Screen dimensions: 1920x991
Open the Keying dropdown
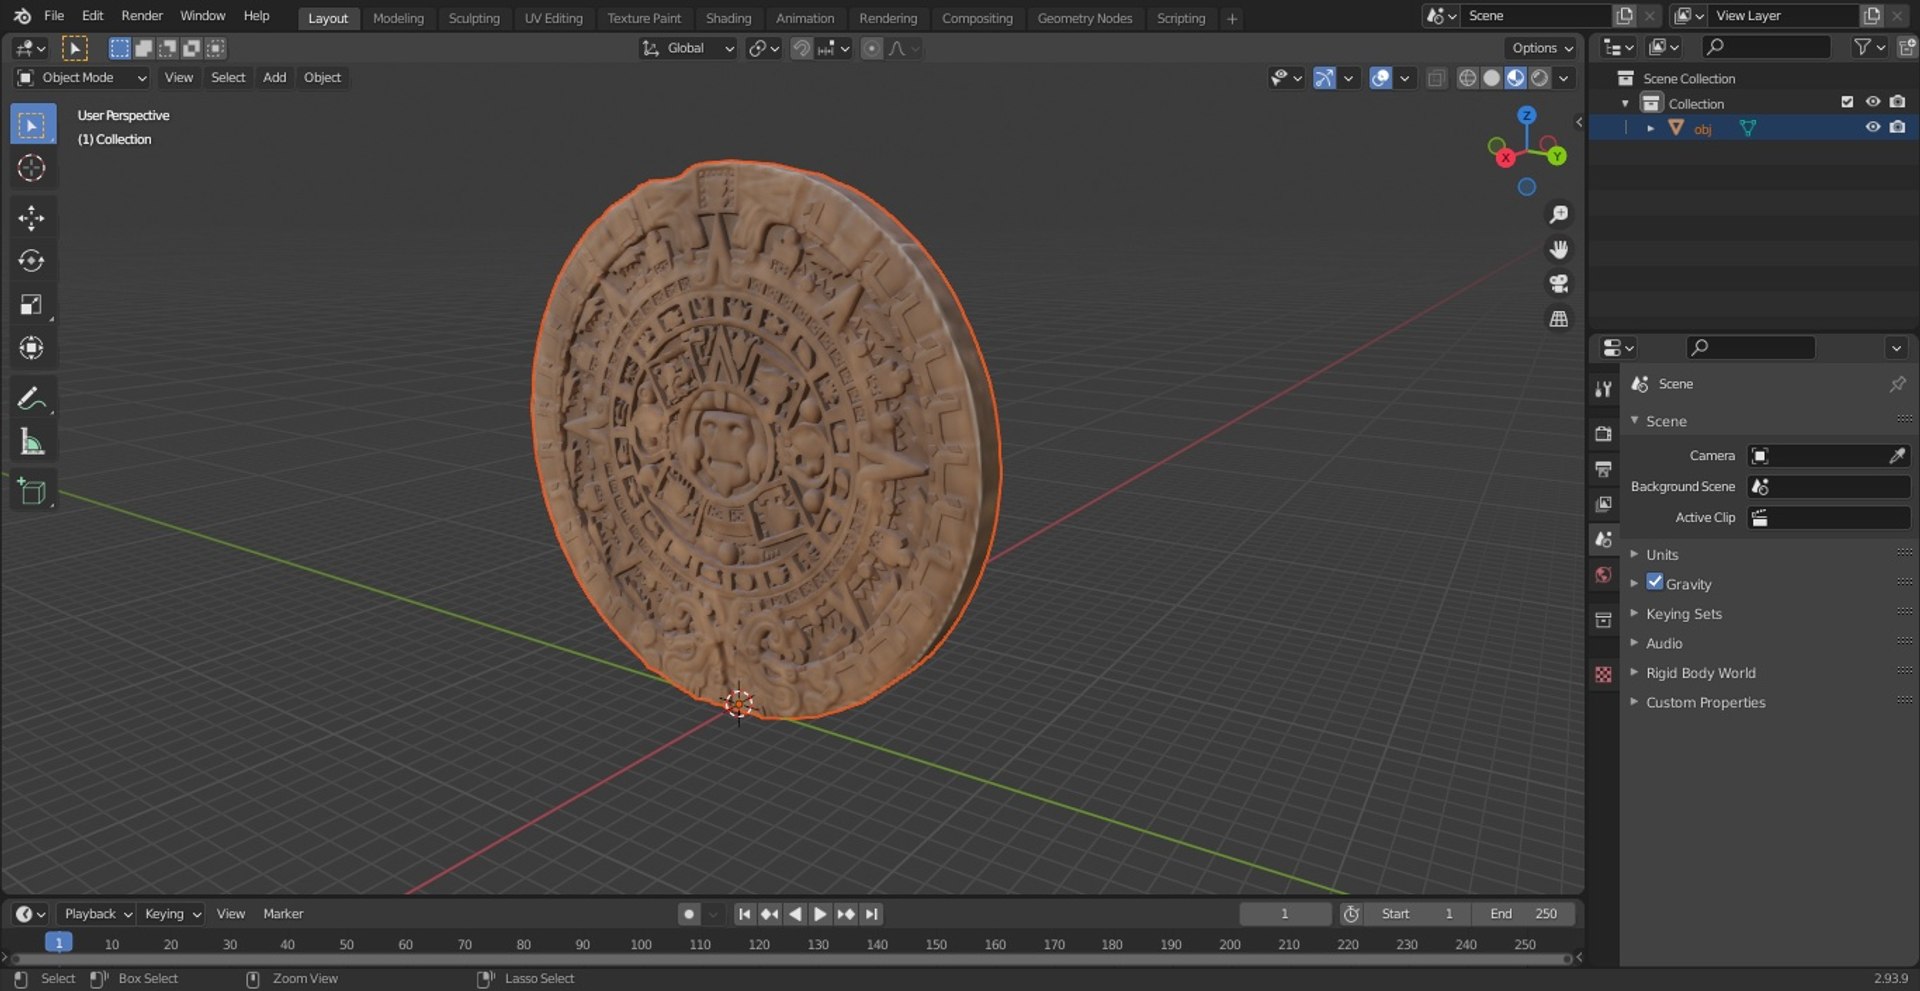(172, 914)
